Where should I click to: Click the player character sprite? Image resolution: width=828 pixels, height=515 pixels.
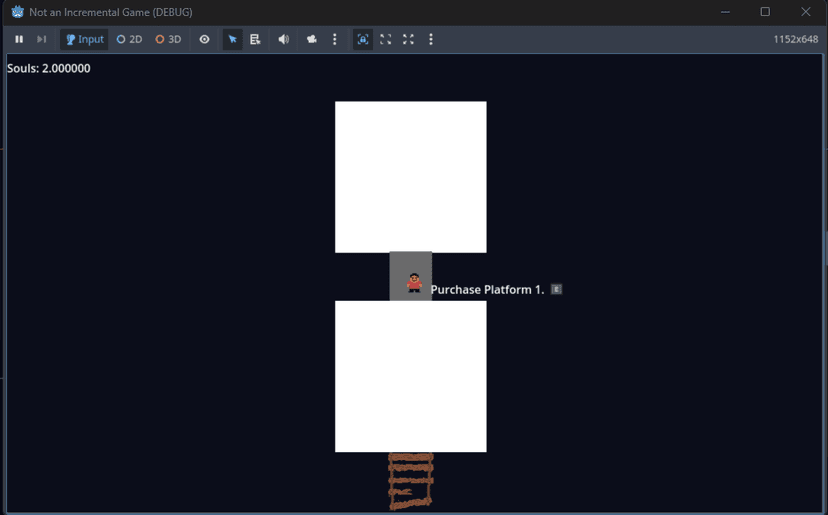(414, 283)
